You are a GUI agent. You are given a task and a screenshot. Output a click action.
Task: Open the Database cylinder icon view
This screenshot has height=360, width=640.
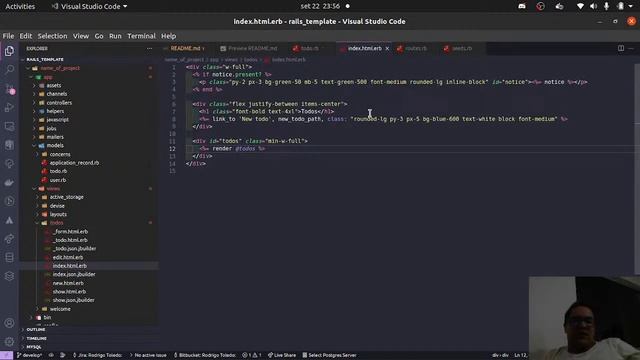click(9, 258)
